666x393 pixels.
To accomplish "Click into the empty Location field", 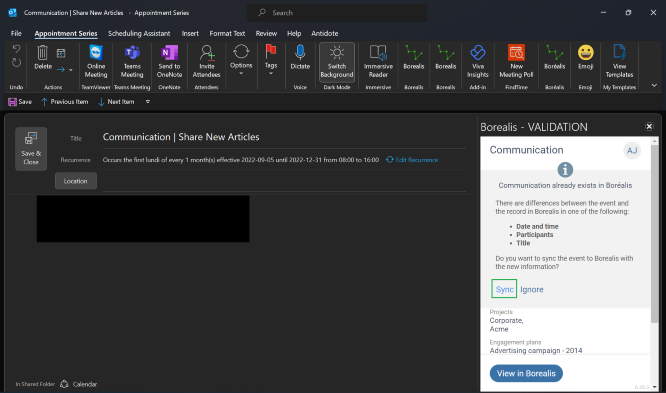I will 284,182.
